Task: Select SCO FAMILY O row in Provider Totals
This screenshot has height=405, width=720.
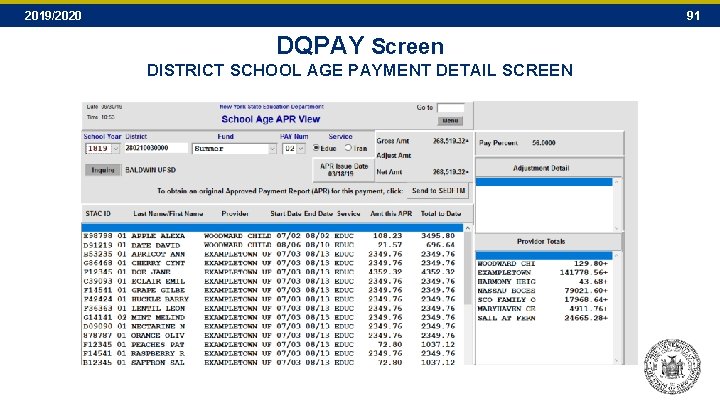Action: (543, 299)
